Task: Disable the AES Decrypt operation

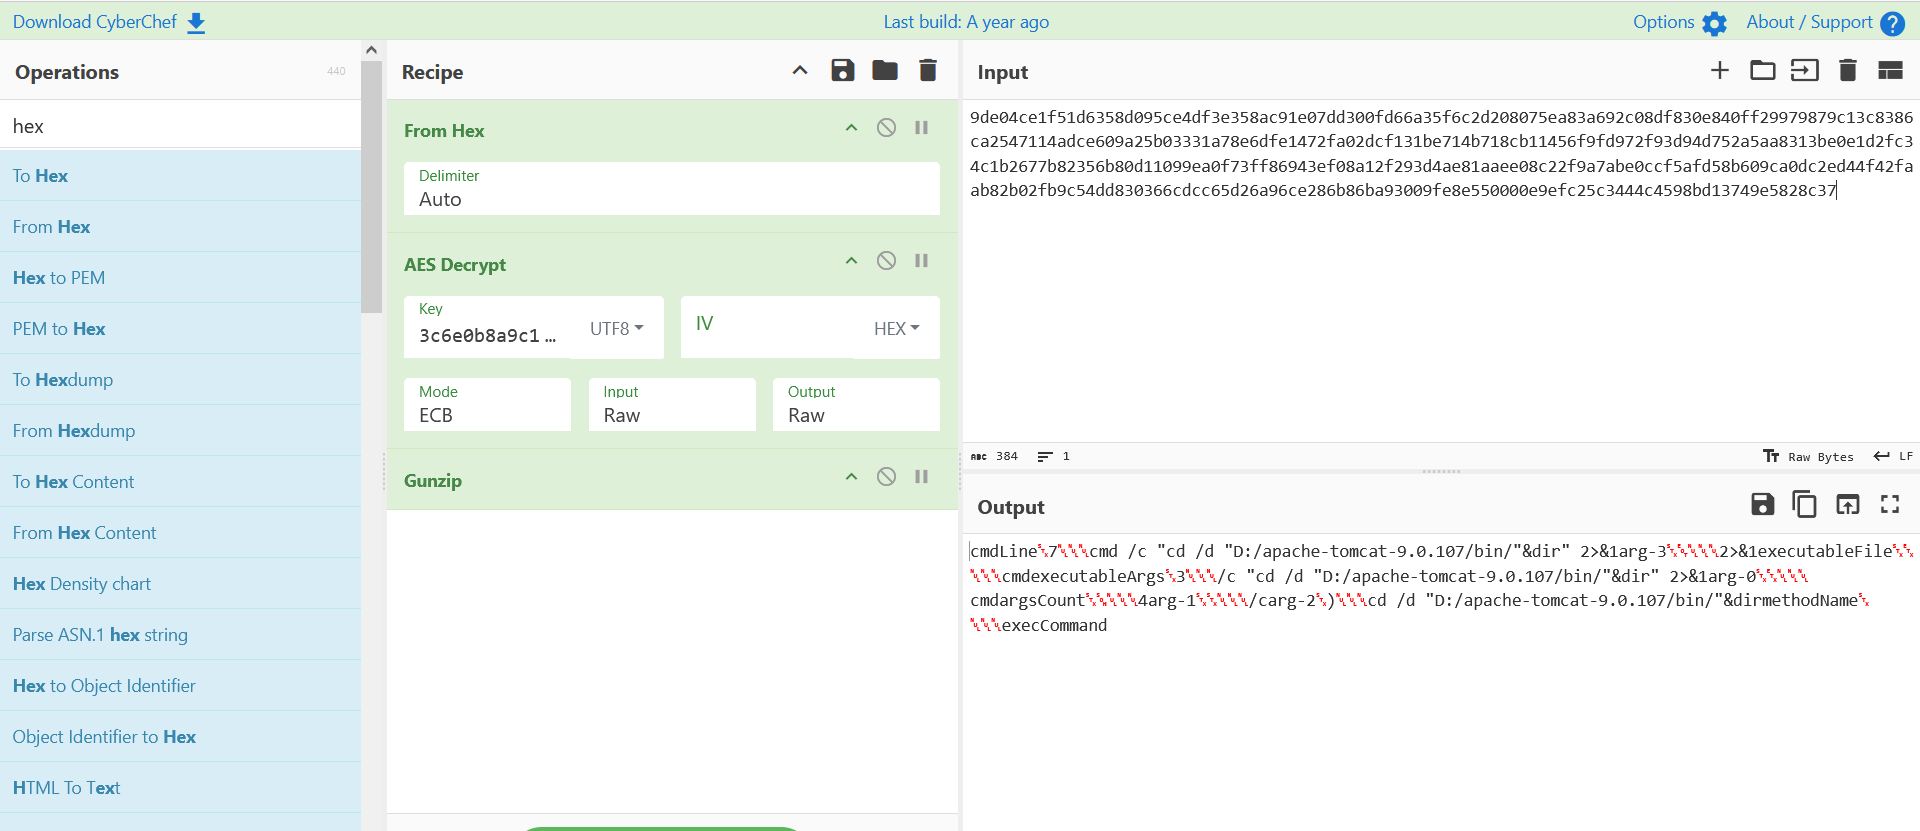Action: pyautogui.click(x=886, y=261)
